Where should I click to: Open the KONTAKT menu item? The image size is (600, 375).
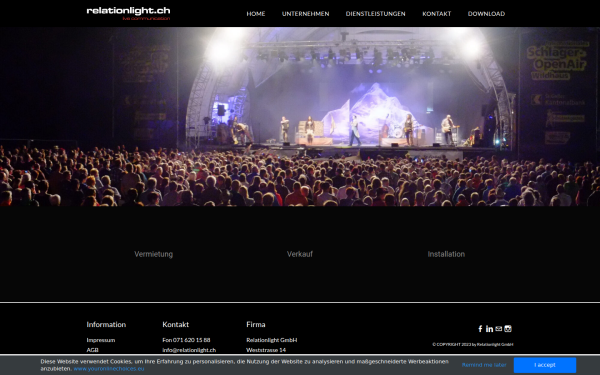click(437, 14)
